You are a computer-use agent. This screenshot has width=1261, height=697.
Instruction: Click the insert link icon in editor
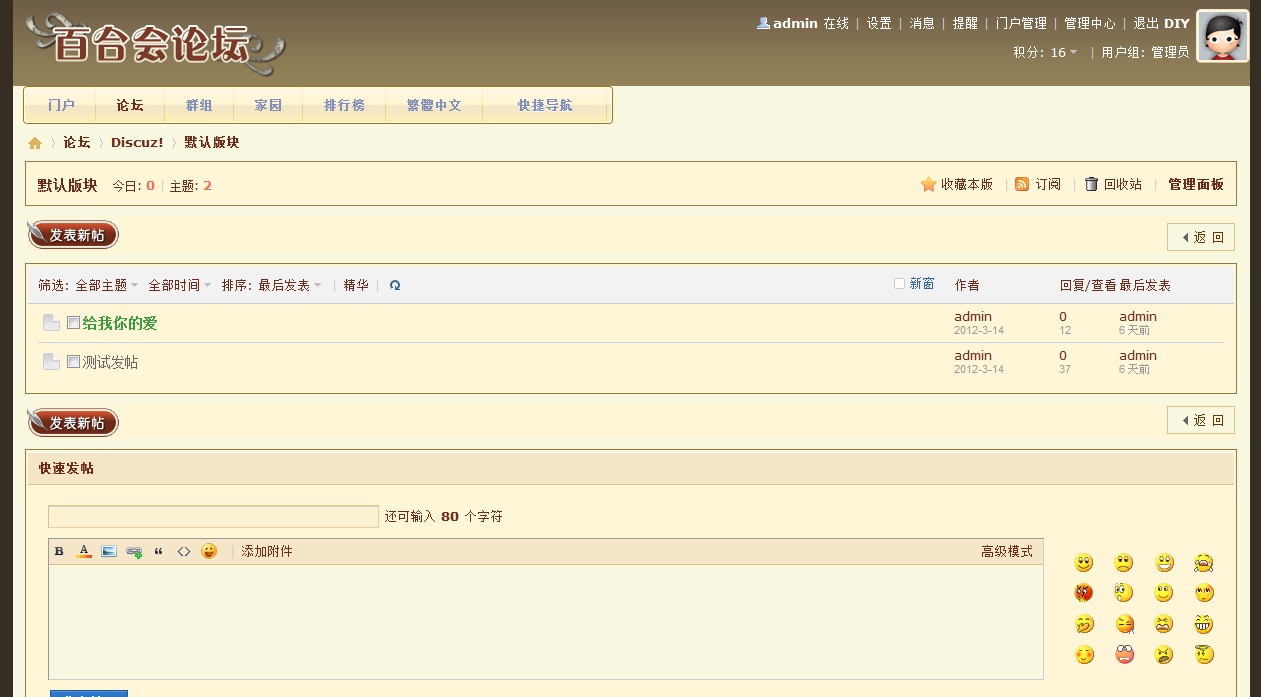134,552
